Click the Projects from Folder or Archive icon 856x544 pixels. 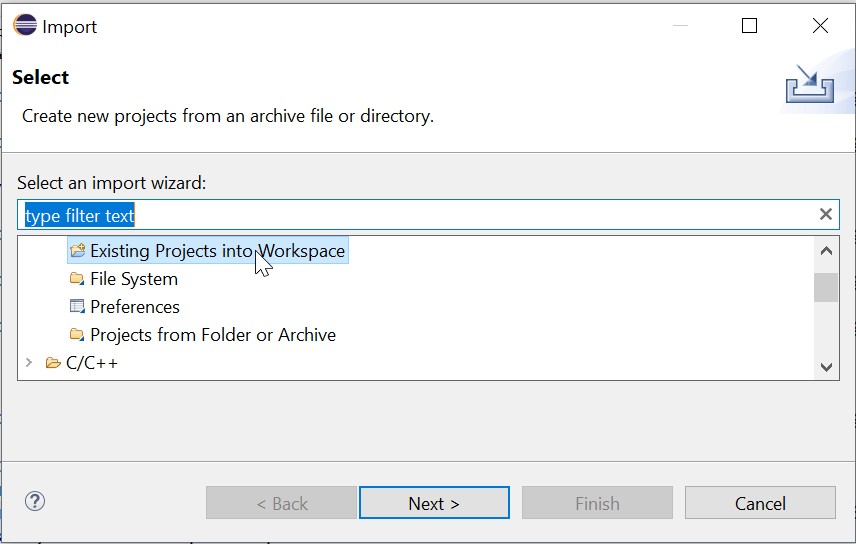pyautogui.click(x=78, y=335)
